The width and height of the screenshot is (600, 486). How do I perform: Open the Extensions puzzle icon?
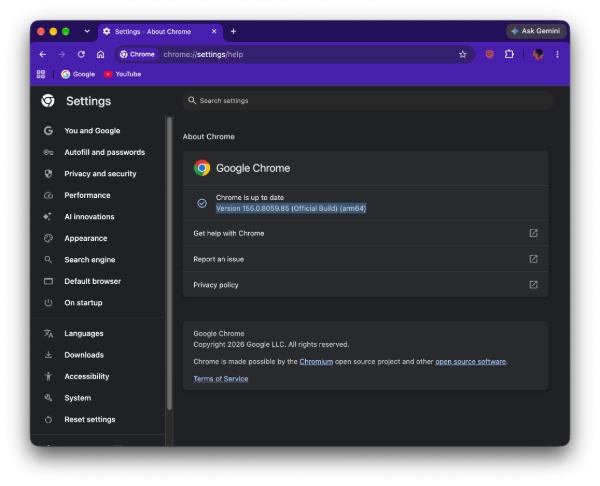(x=509, y=54)
